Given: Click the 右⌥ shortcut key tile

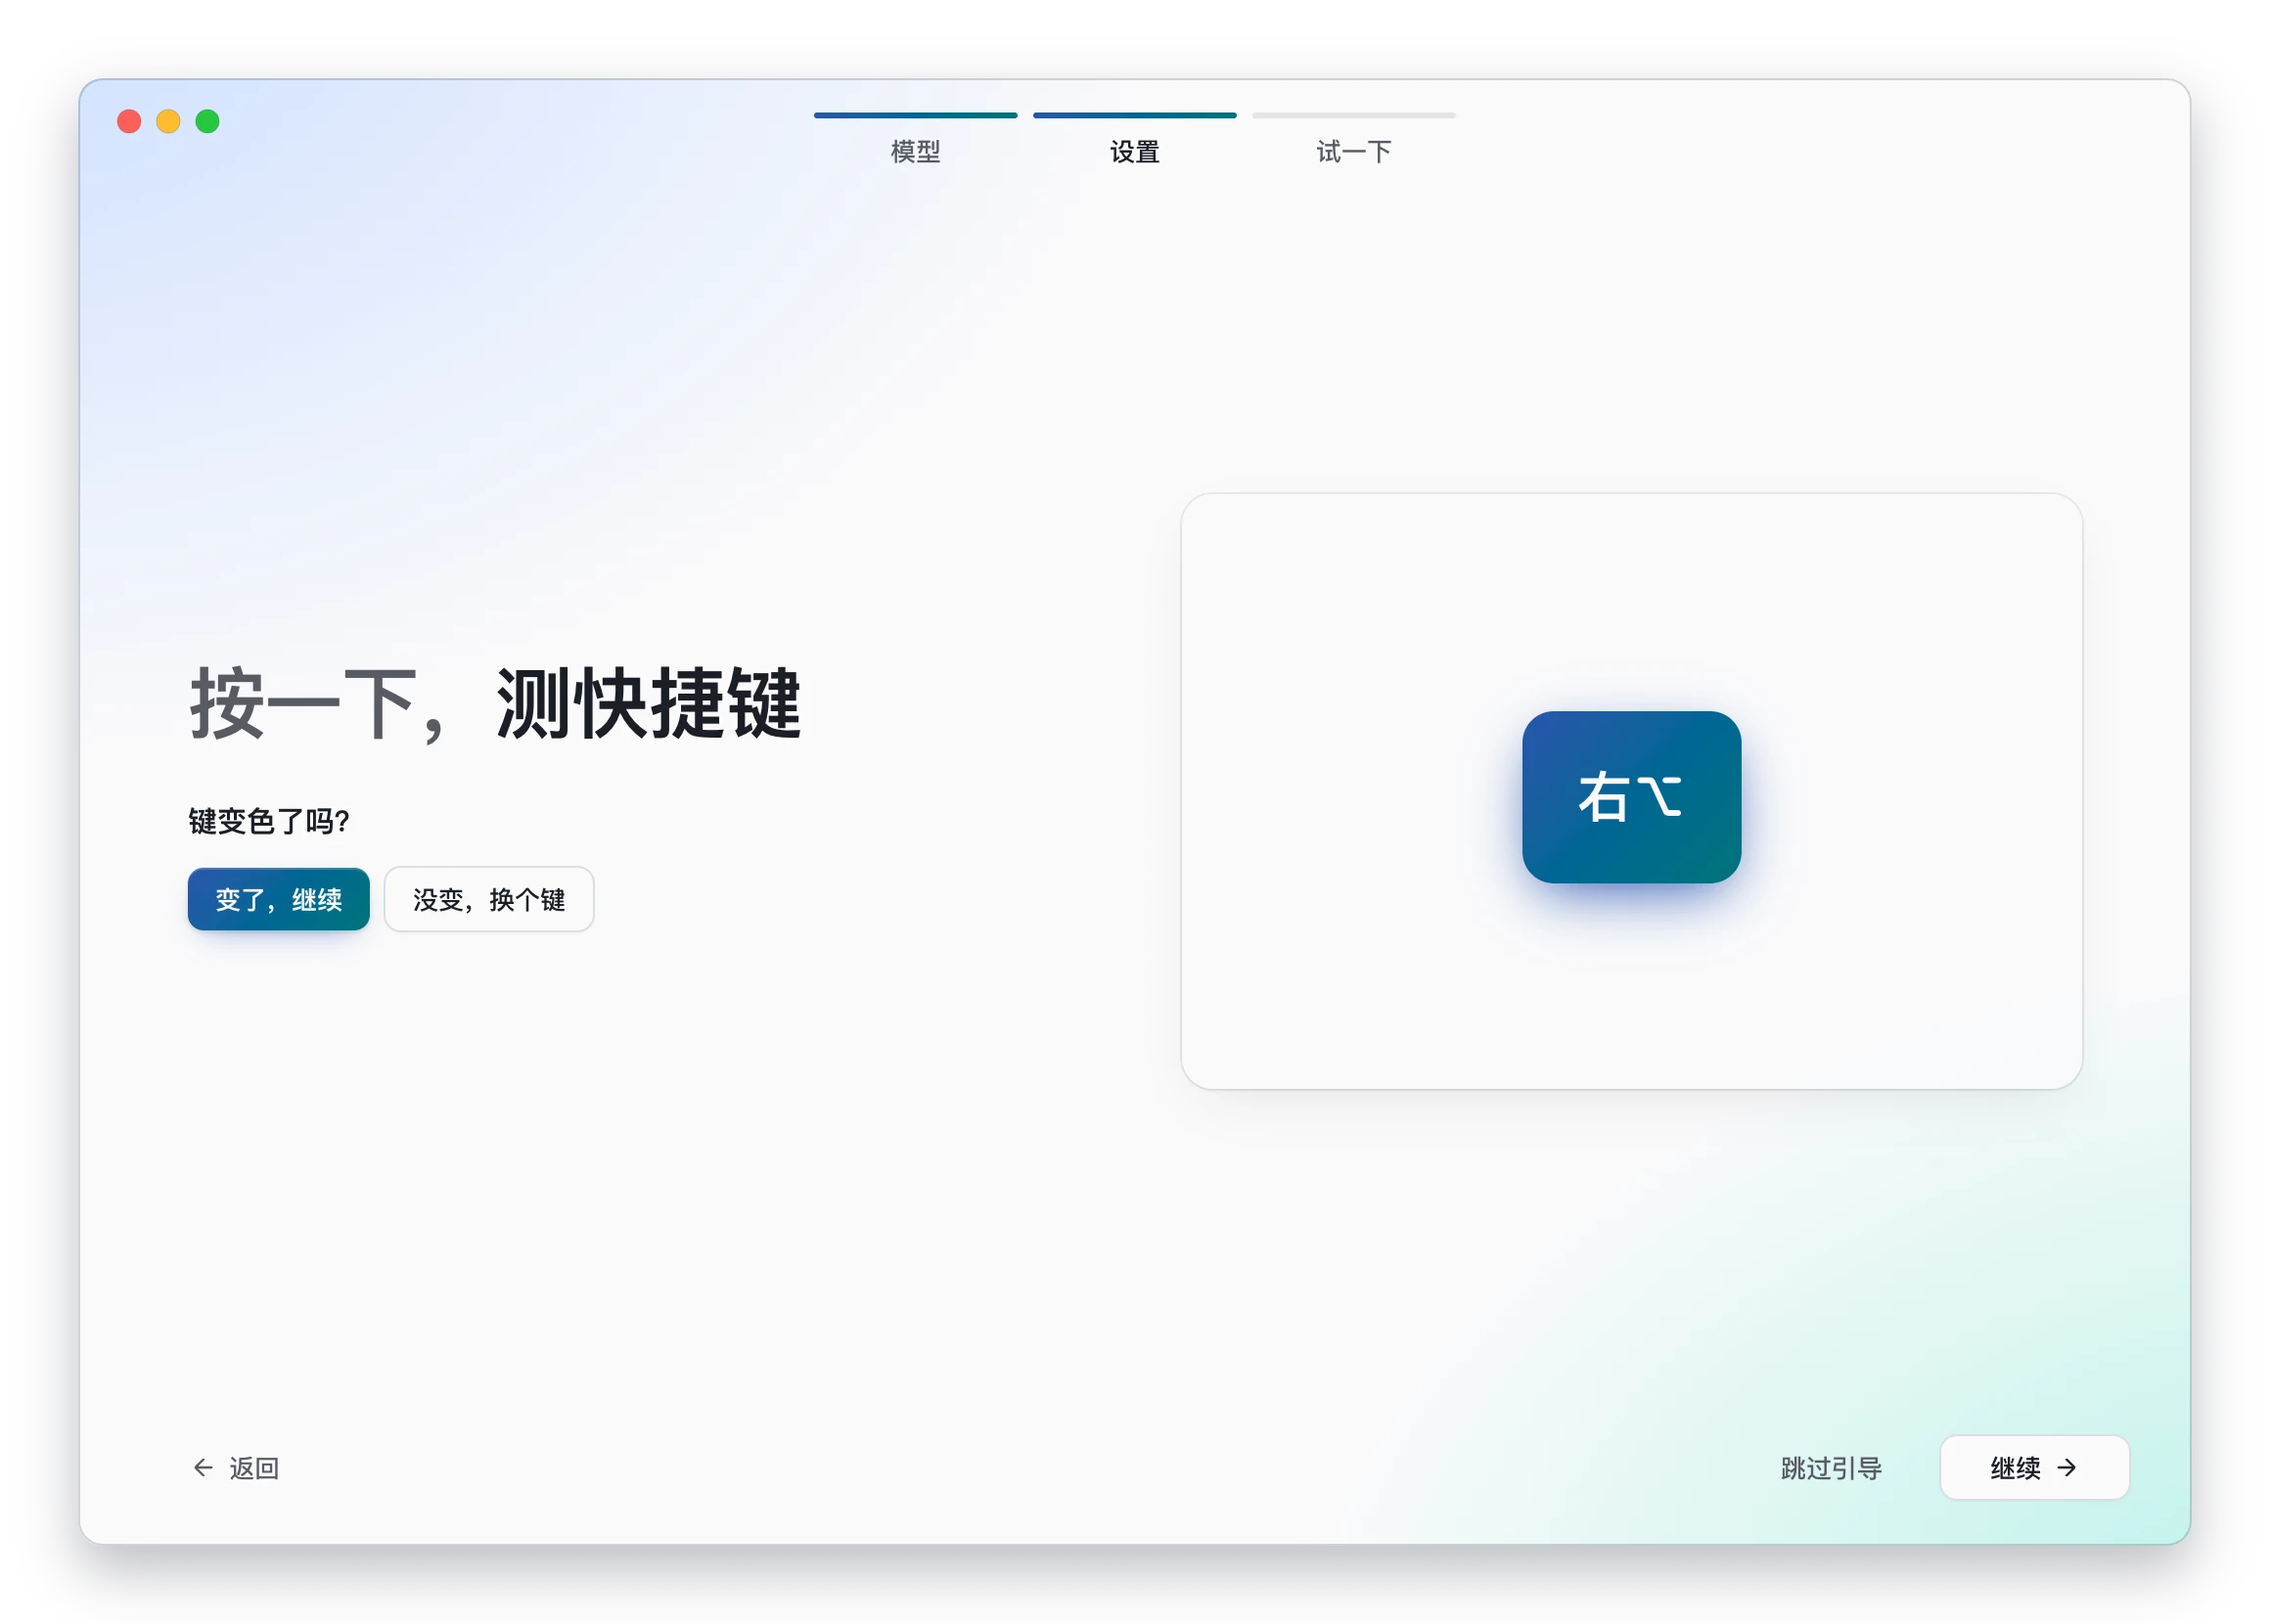Looking at the screenshot, I should (x=1631, y=797).
